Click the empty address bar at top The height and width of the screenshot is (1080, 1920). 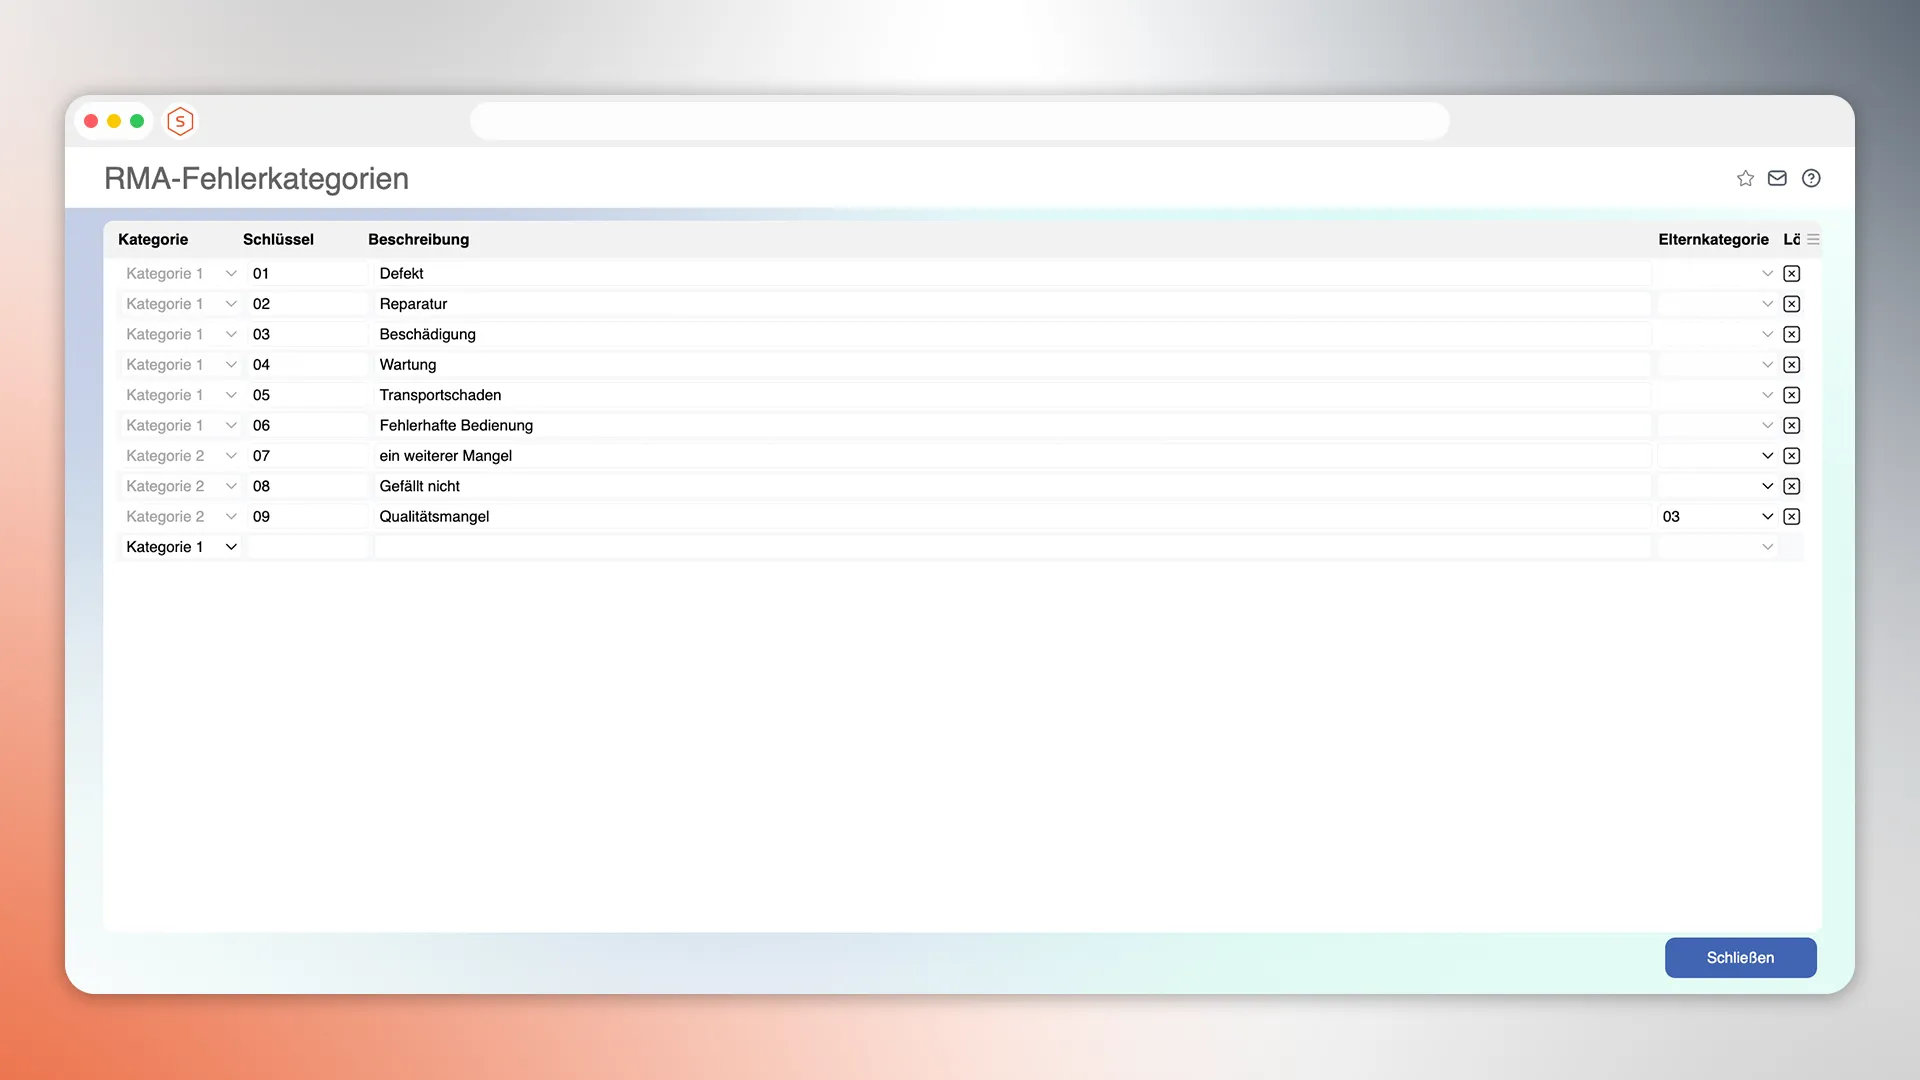(959, 121)
